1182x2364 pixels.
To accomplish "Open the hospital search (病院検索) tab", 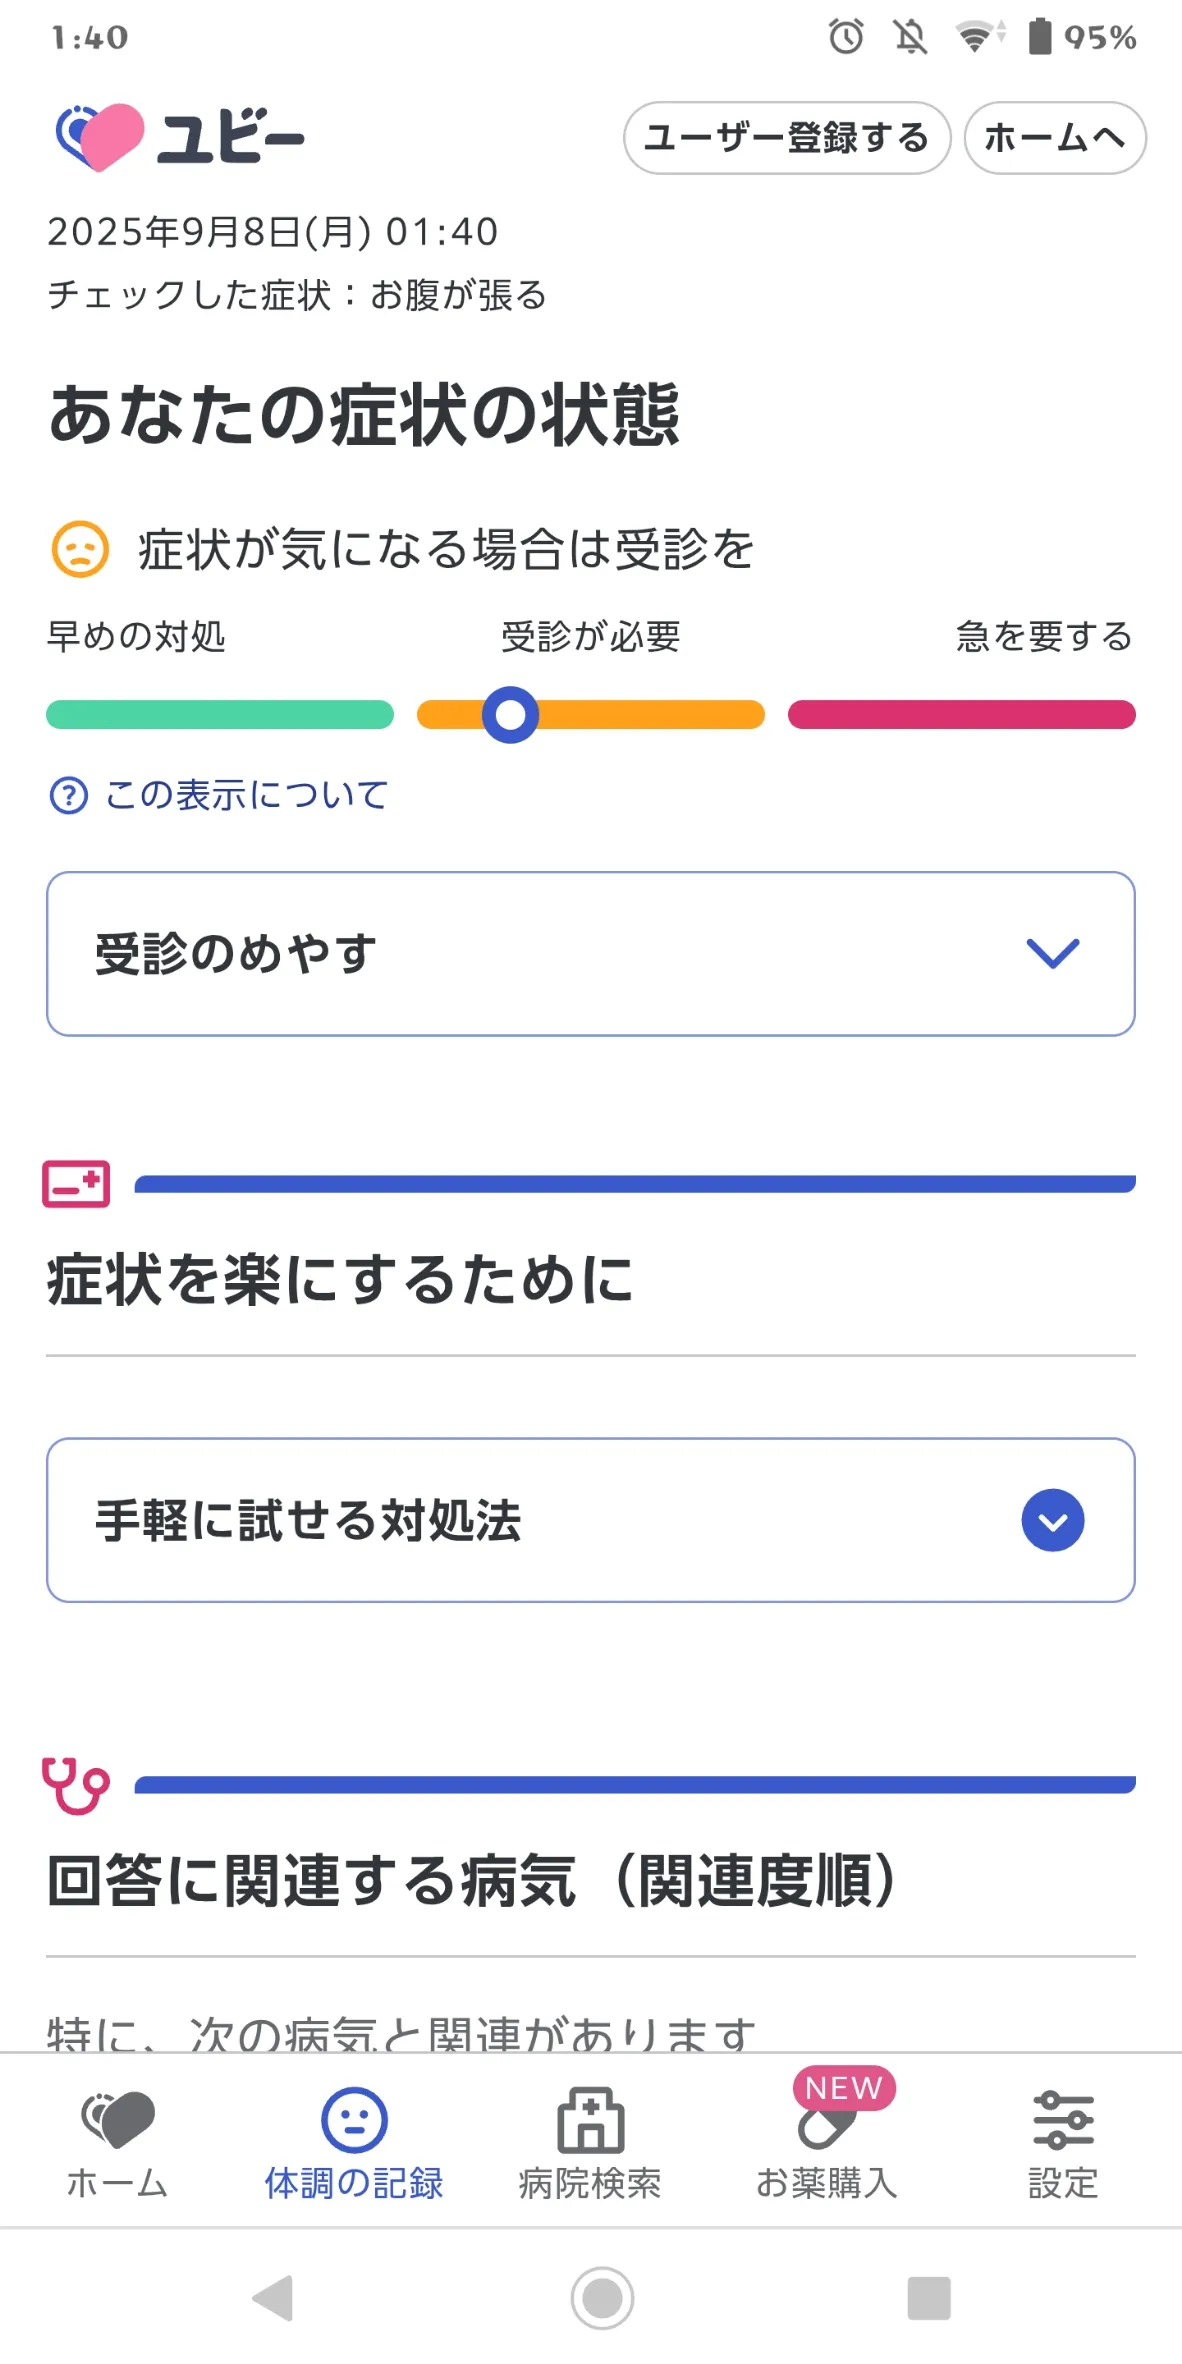I will tap(590, 2143).
